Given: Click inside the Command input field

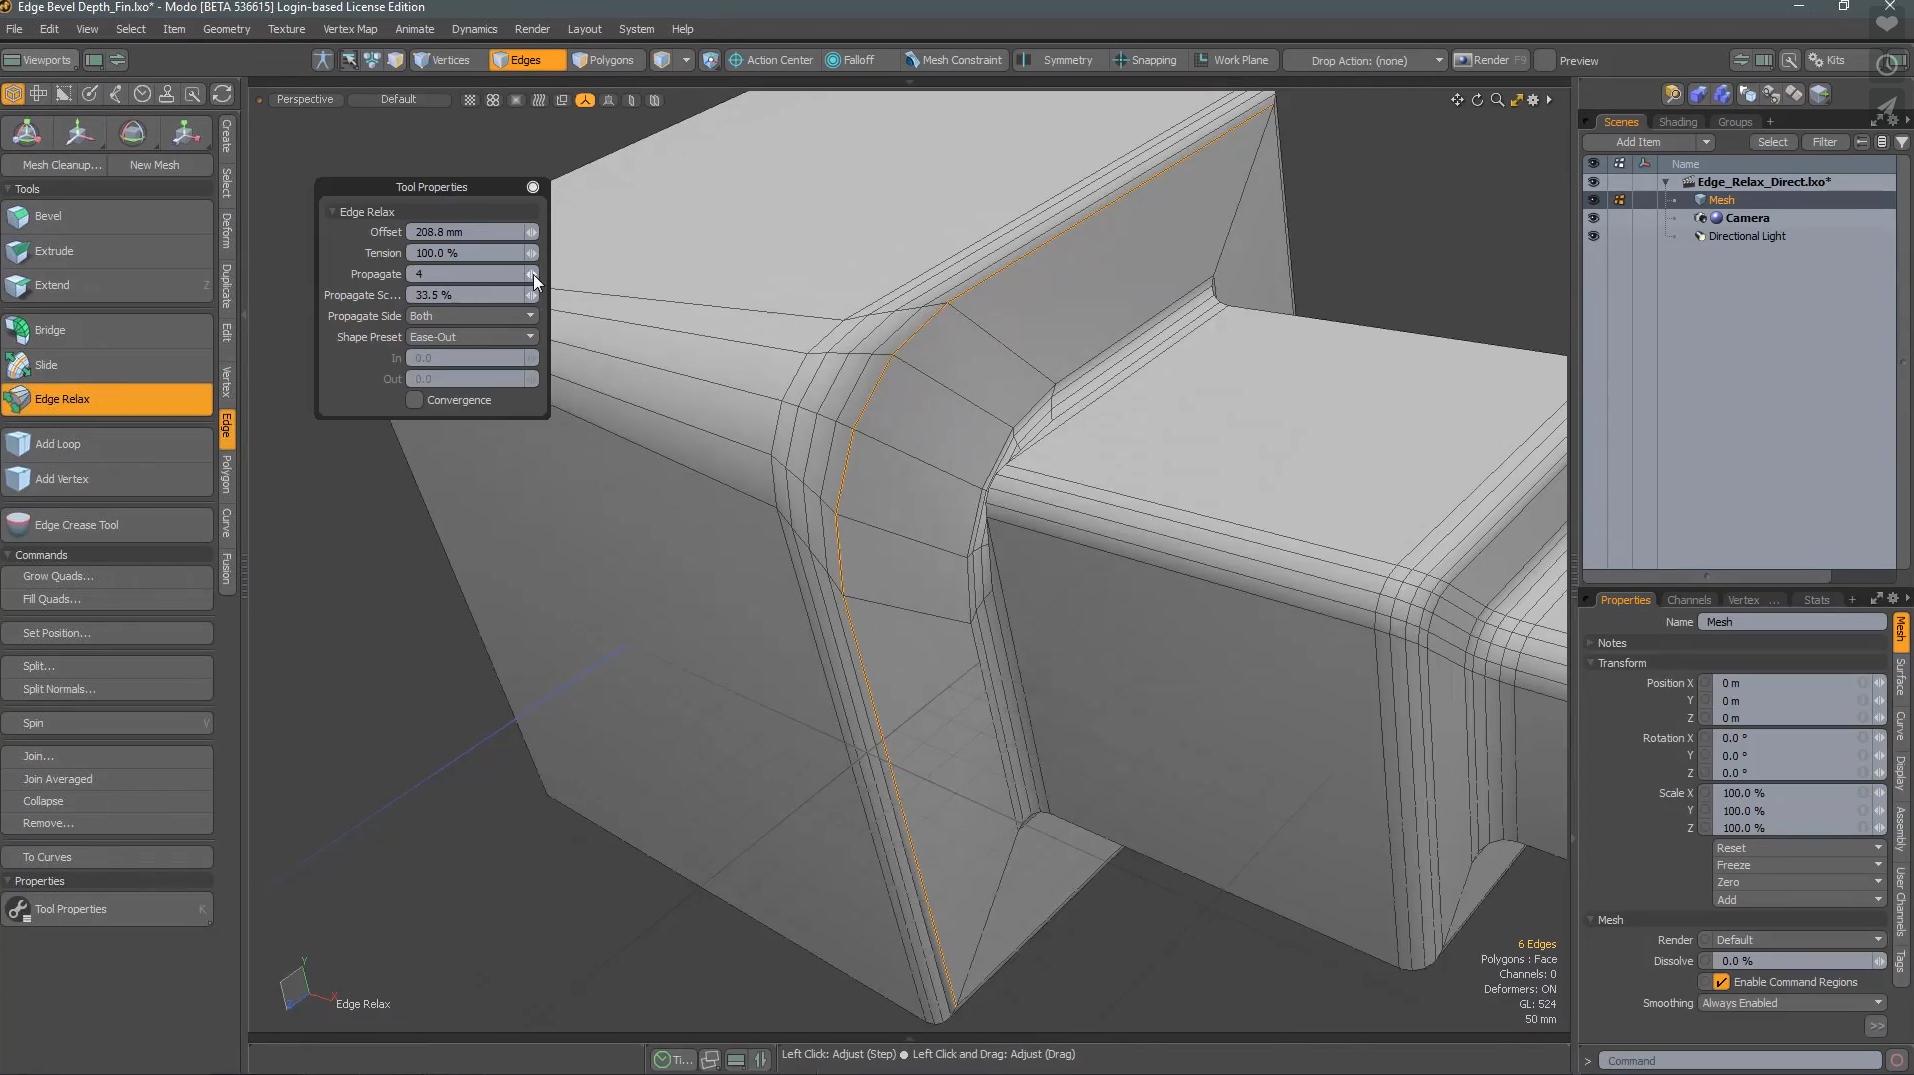Looking at the screenshot, I should pos(1737,1060).
